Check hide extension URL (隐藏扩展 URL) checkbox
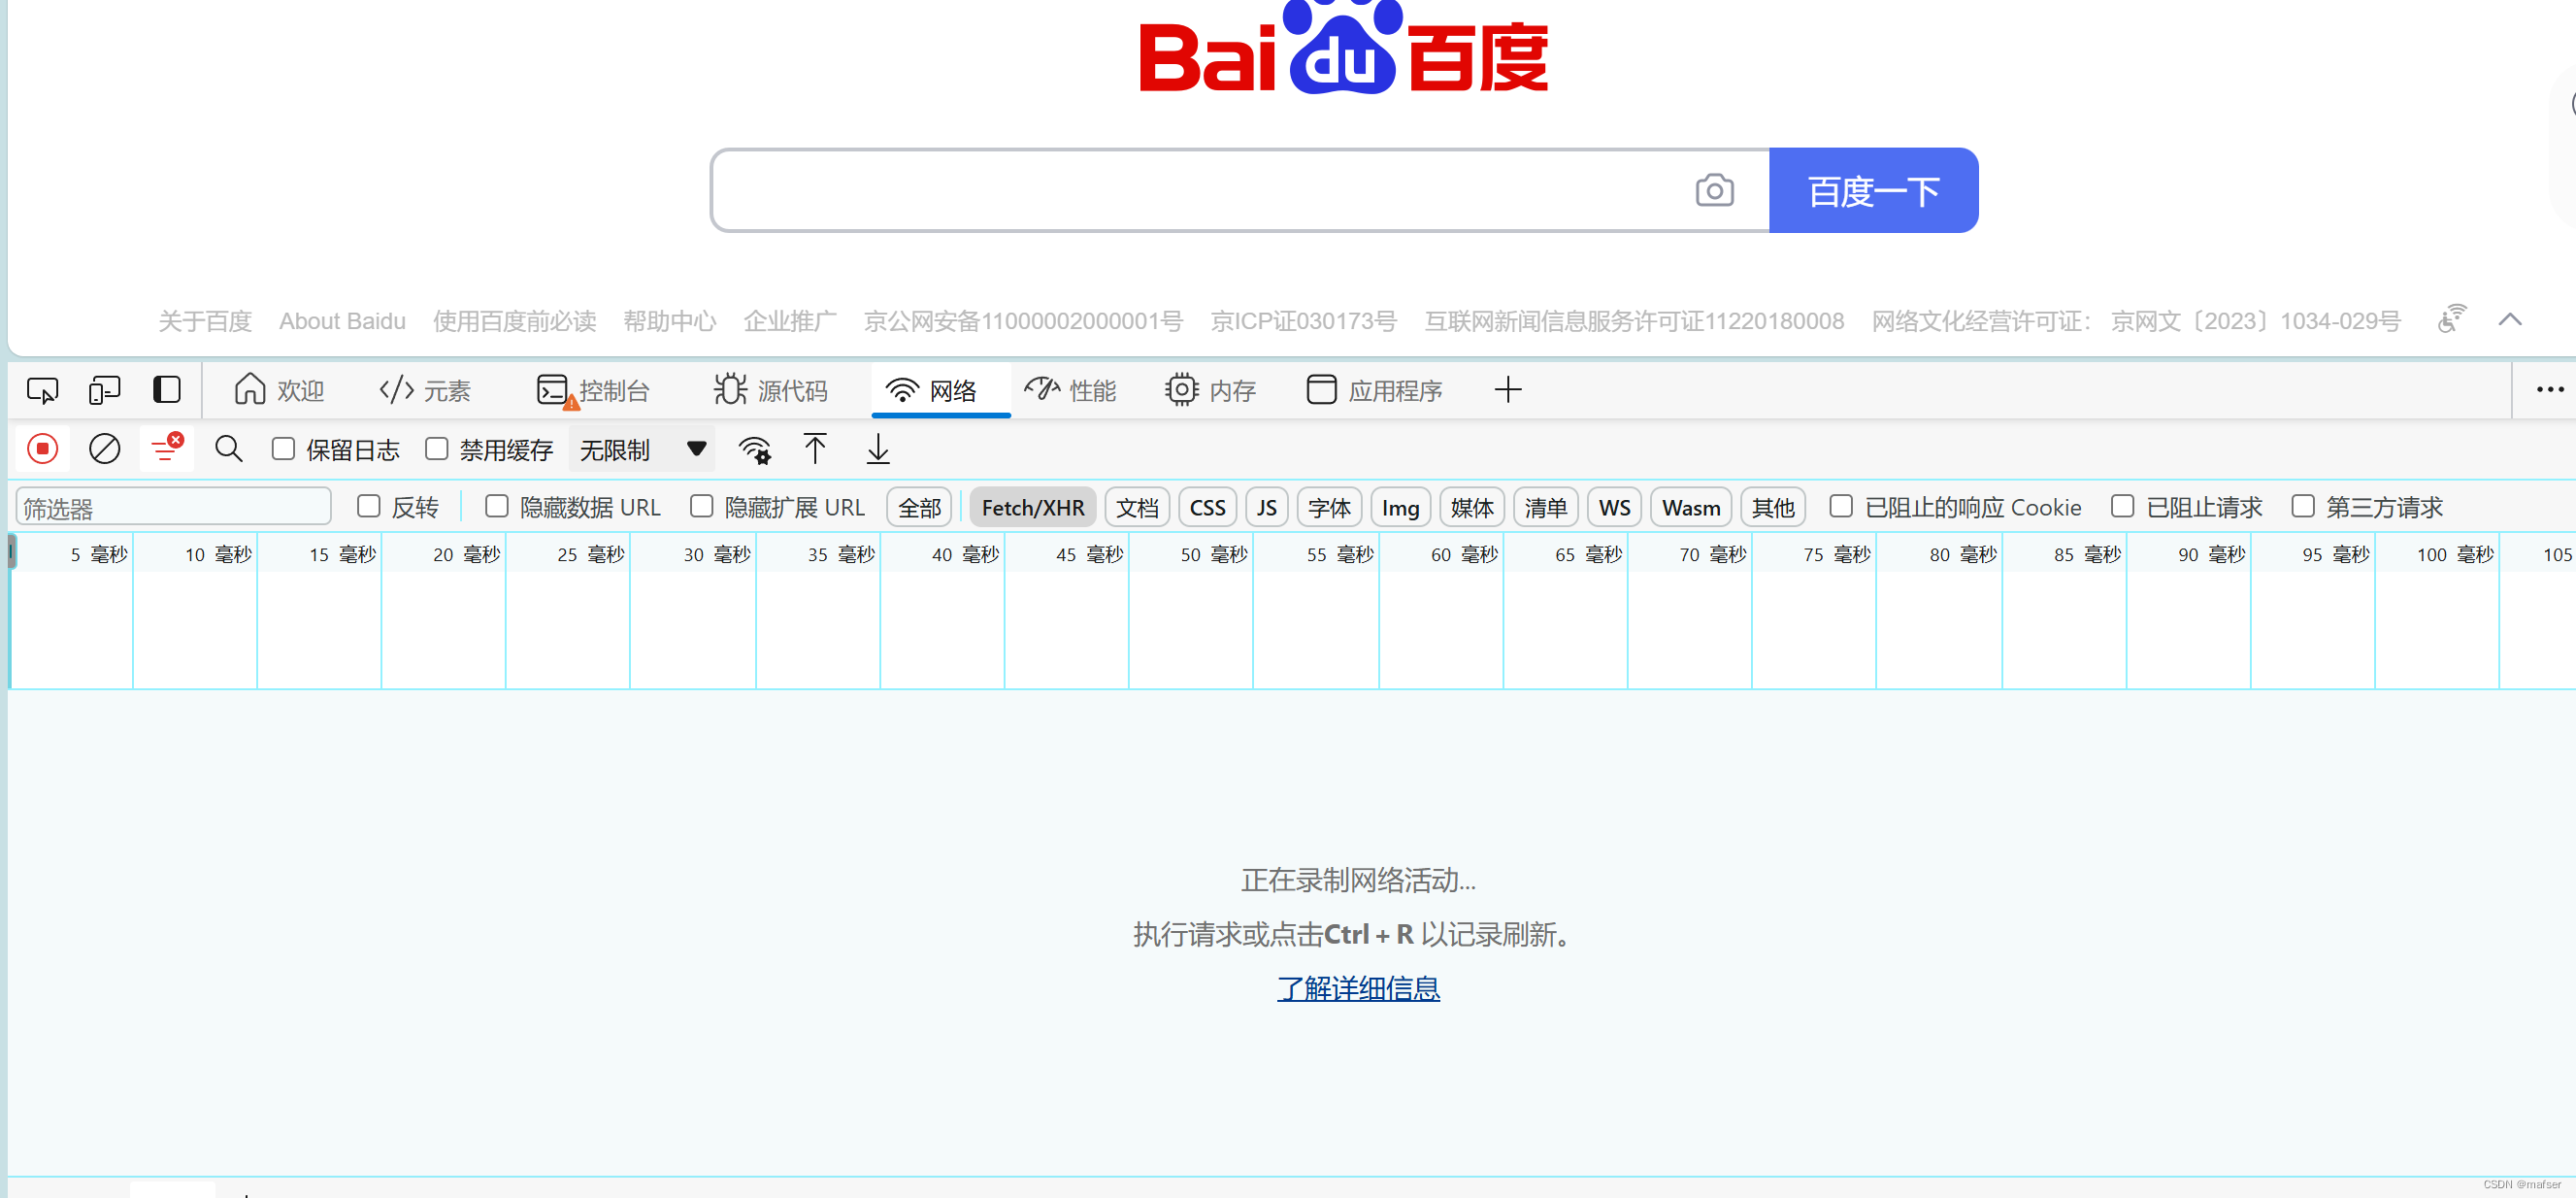The width and height of the screenshot is (2576, 1198). coord(702,507)
